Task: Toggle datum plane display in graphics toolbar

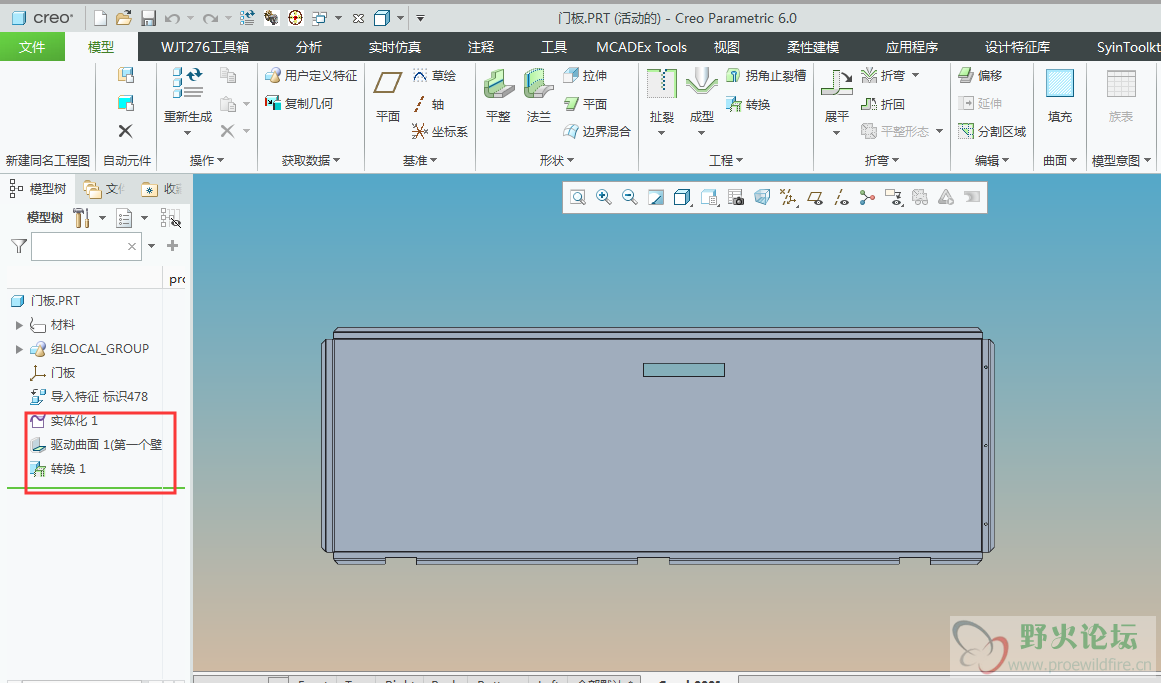Action: pyautogui.click(x=815, y=197)
